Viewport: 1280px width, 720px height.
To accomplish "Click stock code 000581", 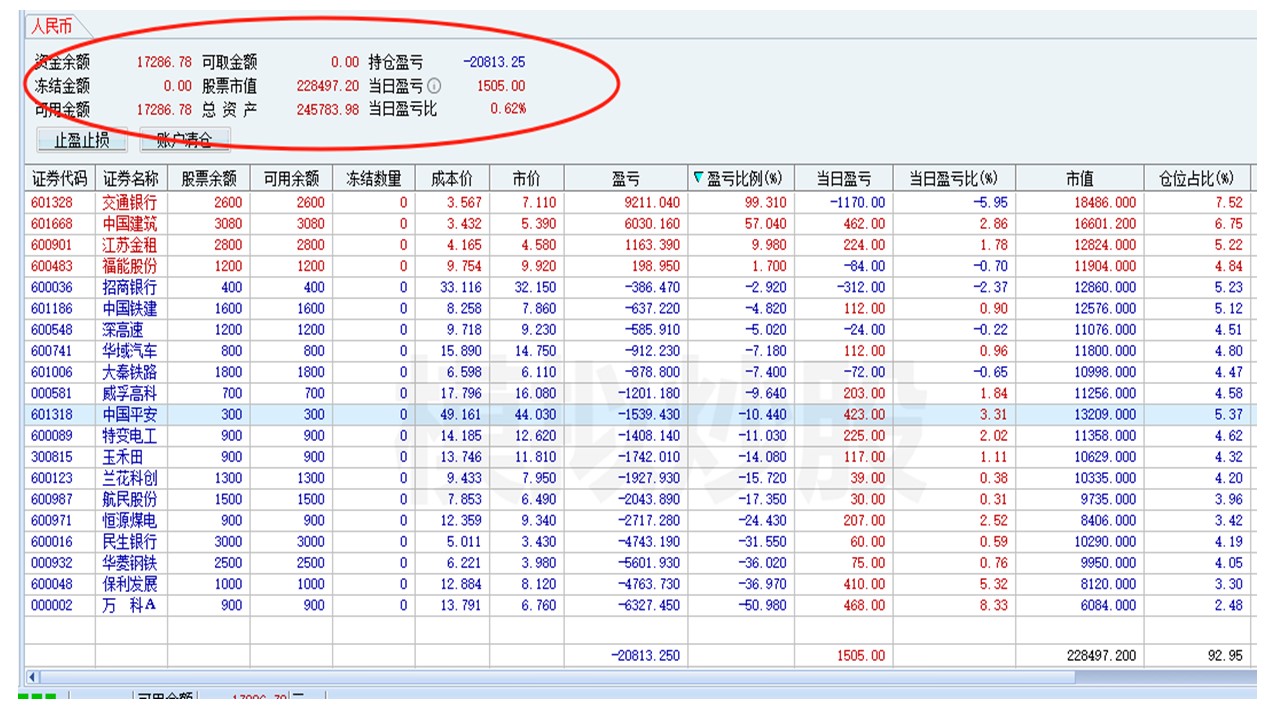I will point(52,394).
